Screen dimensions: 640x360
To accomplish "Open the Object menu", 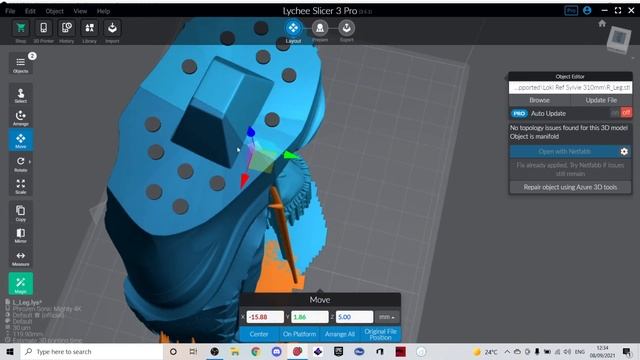I will (54, 11).
